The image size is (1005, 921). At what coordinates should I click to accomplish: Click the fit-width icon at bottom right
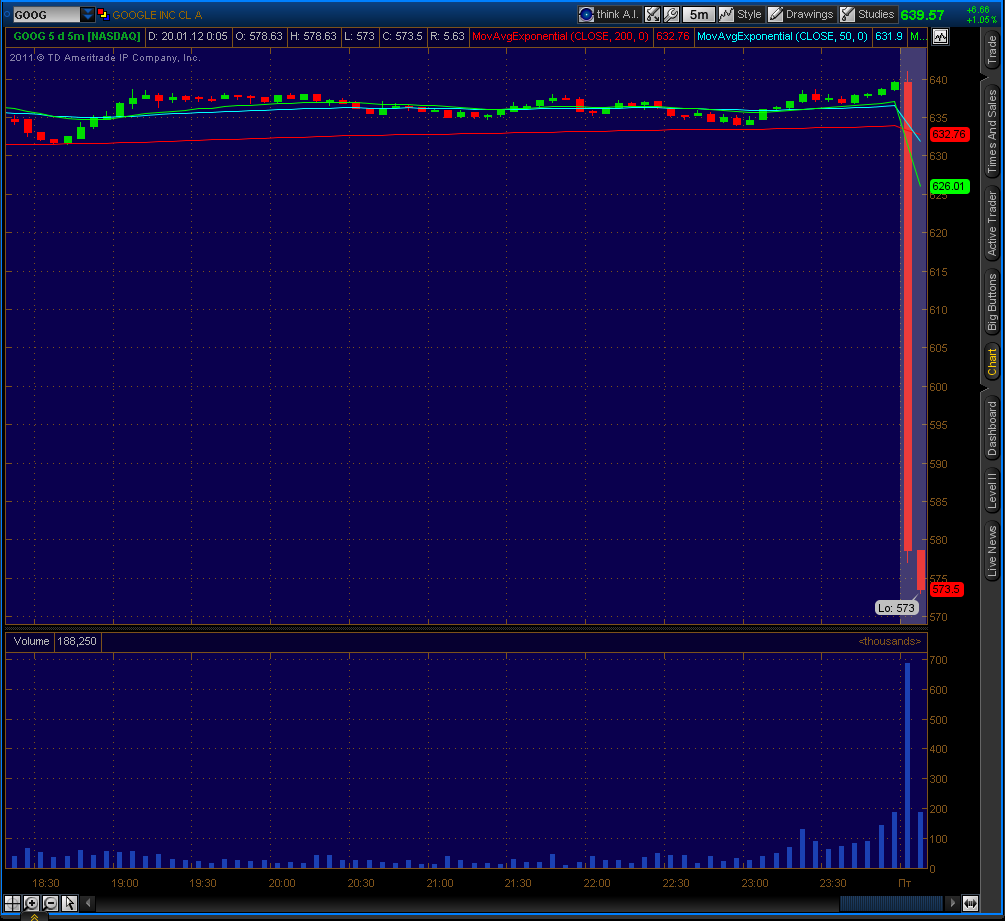tap(970, 903)
